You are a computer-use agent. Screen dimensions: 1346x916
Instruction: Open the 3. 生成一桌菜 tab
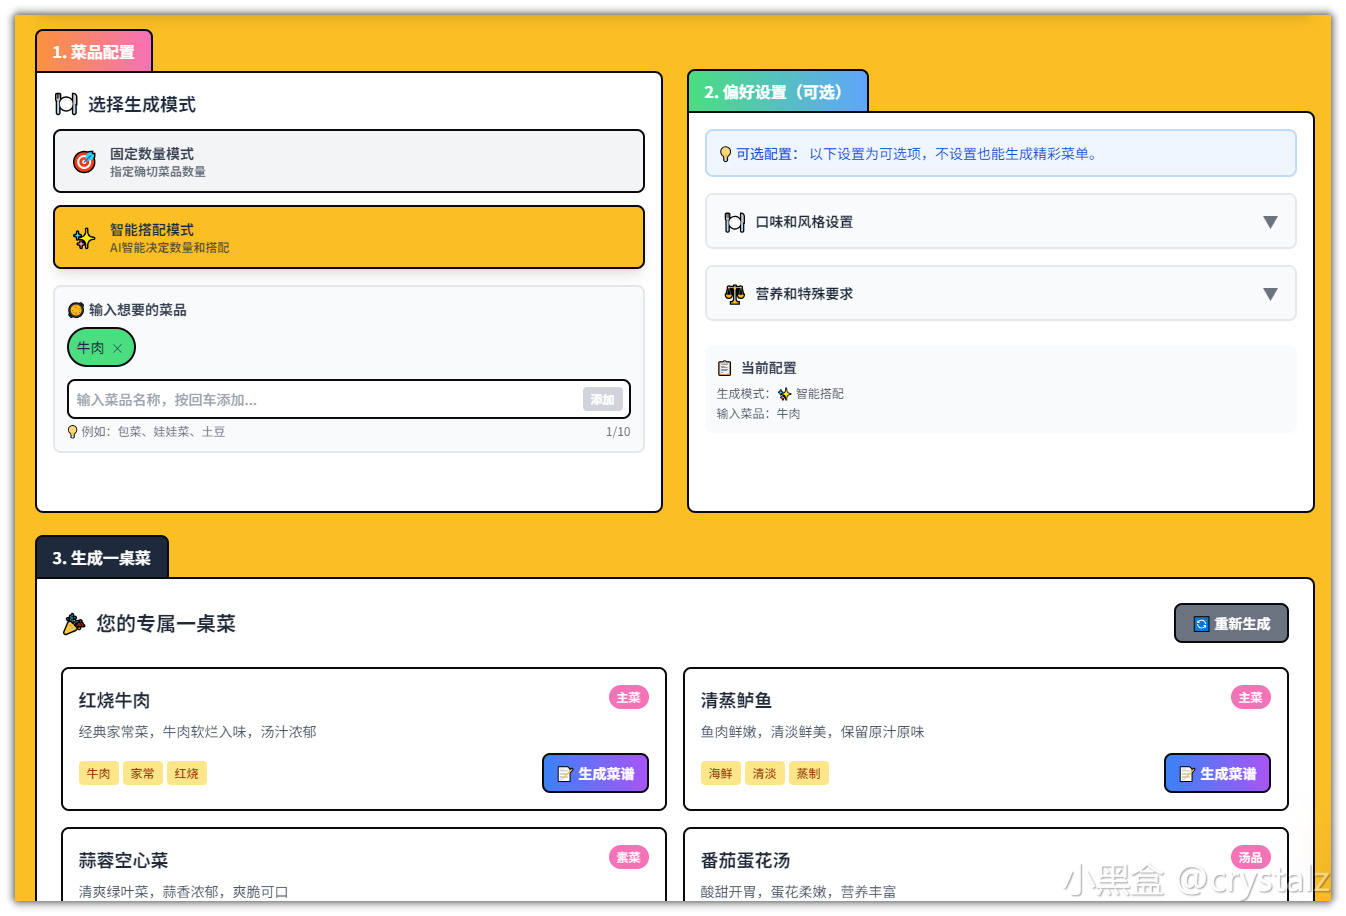point(102,557)
